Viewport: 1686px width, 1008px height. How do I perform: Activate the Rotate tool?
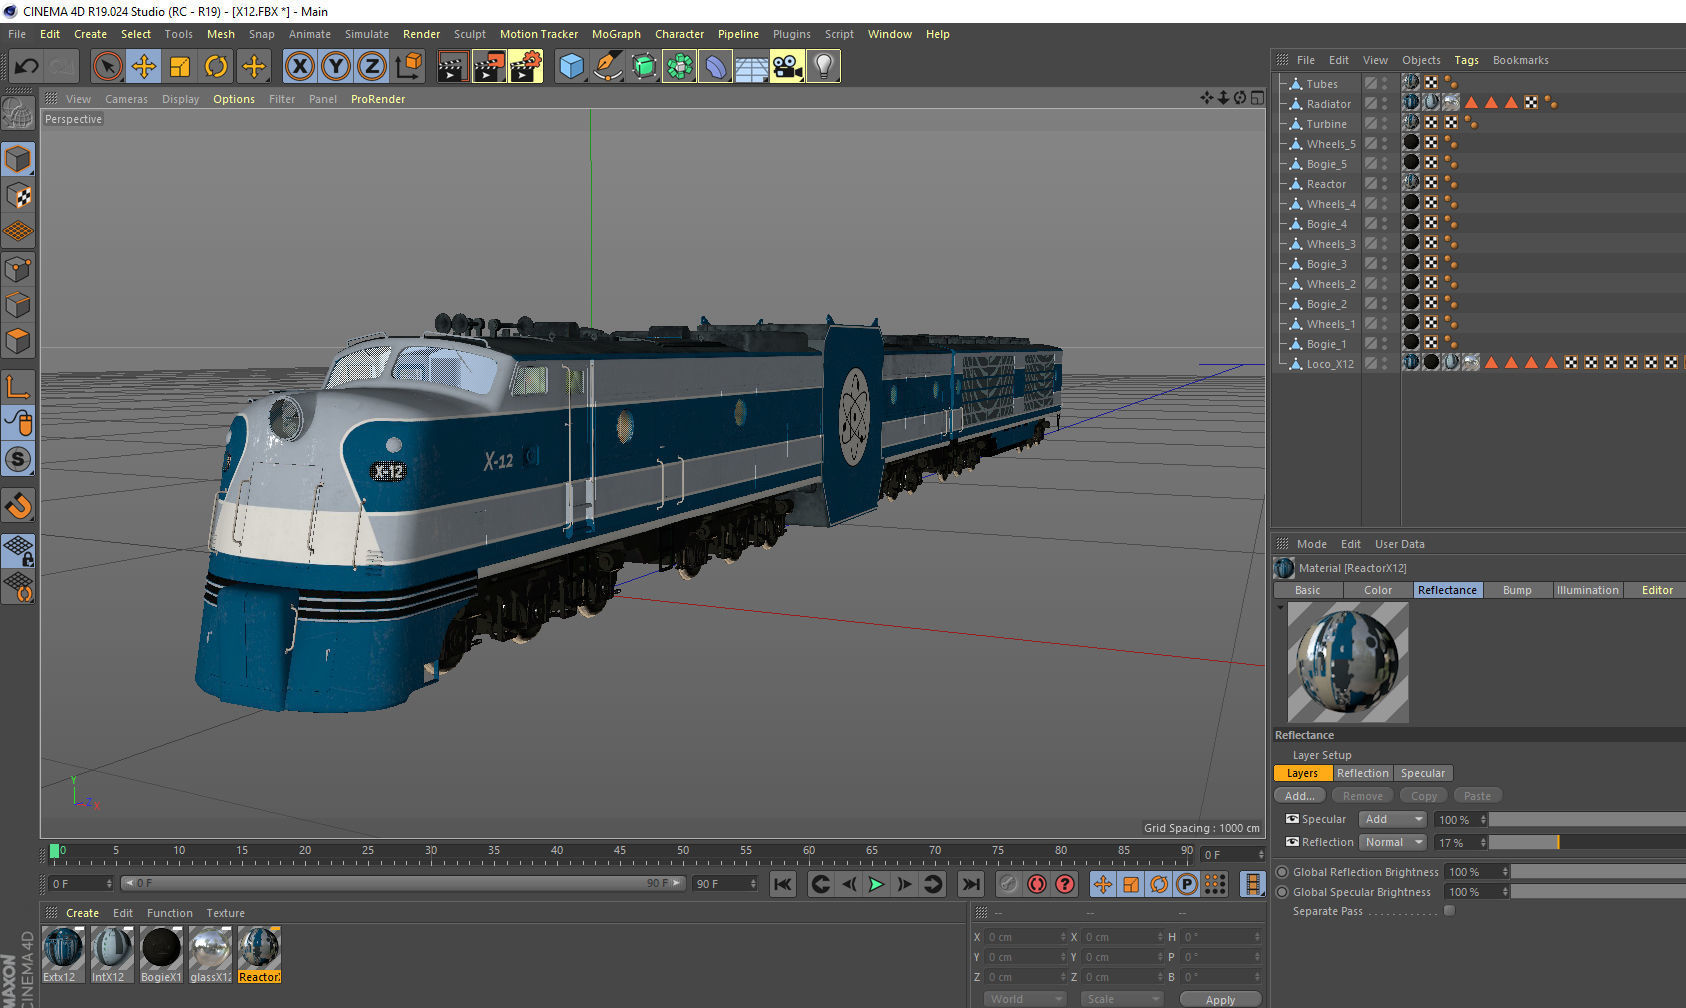pyautogui.click(x=216, y=67)
